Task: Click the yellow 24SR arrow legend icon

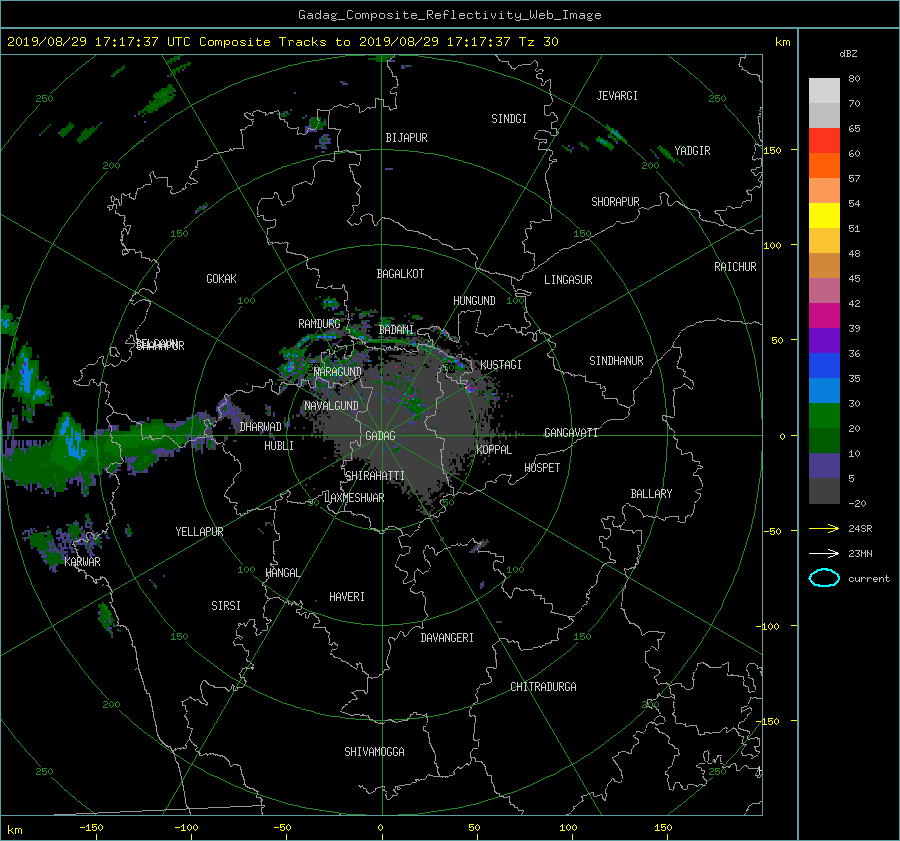Action: [x=824, y=528]
